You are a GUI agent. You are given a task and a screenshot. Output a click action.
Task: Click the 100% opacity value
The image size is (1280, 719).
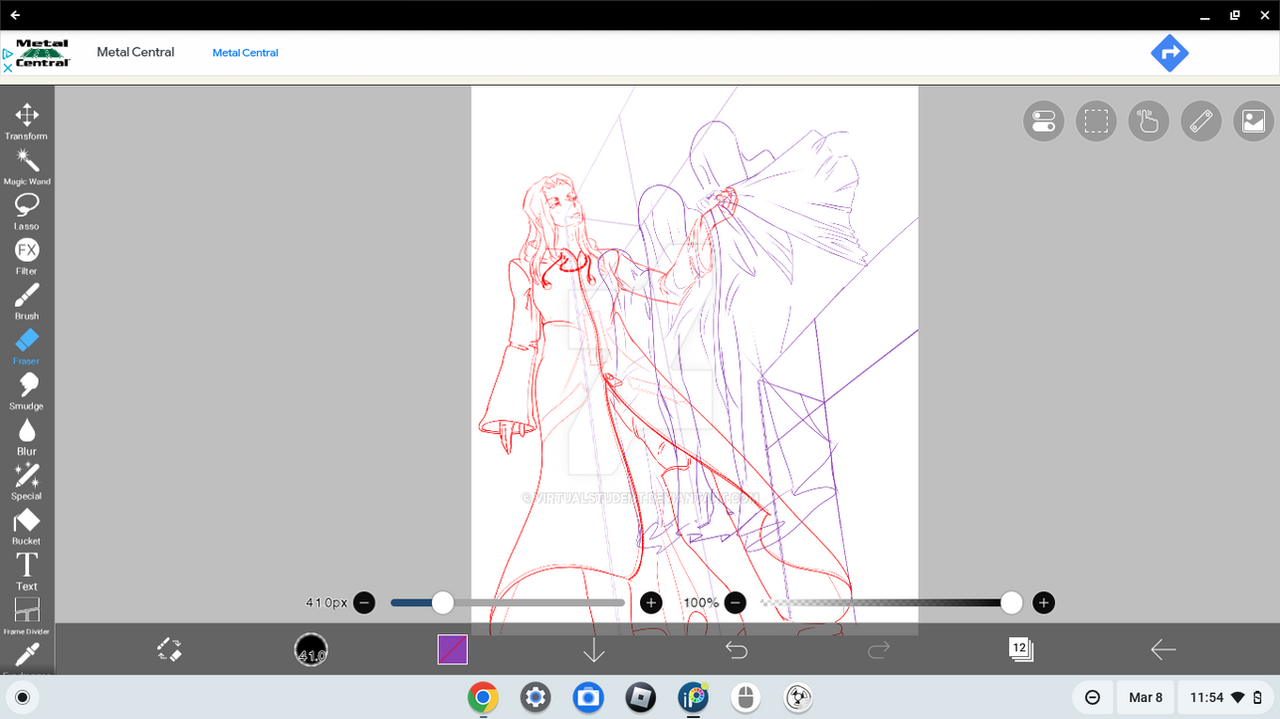coord(701,603)
